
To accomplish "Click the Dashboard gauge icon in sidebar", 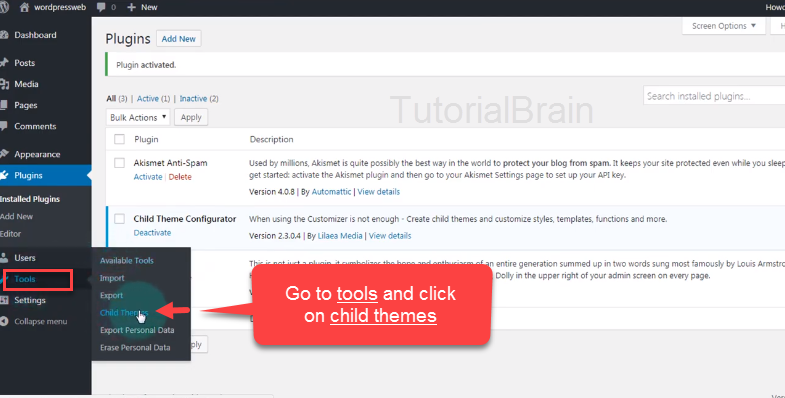I will pyautogui.click(x=4, y=35).
